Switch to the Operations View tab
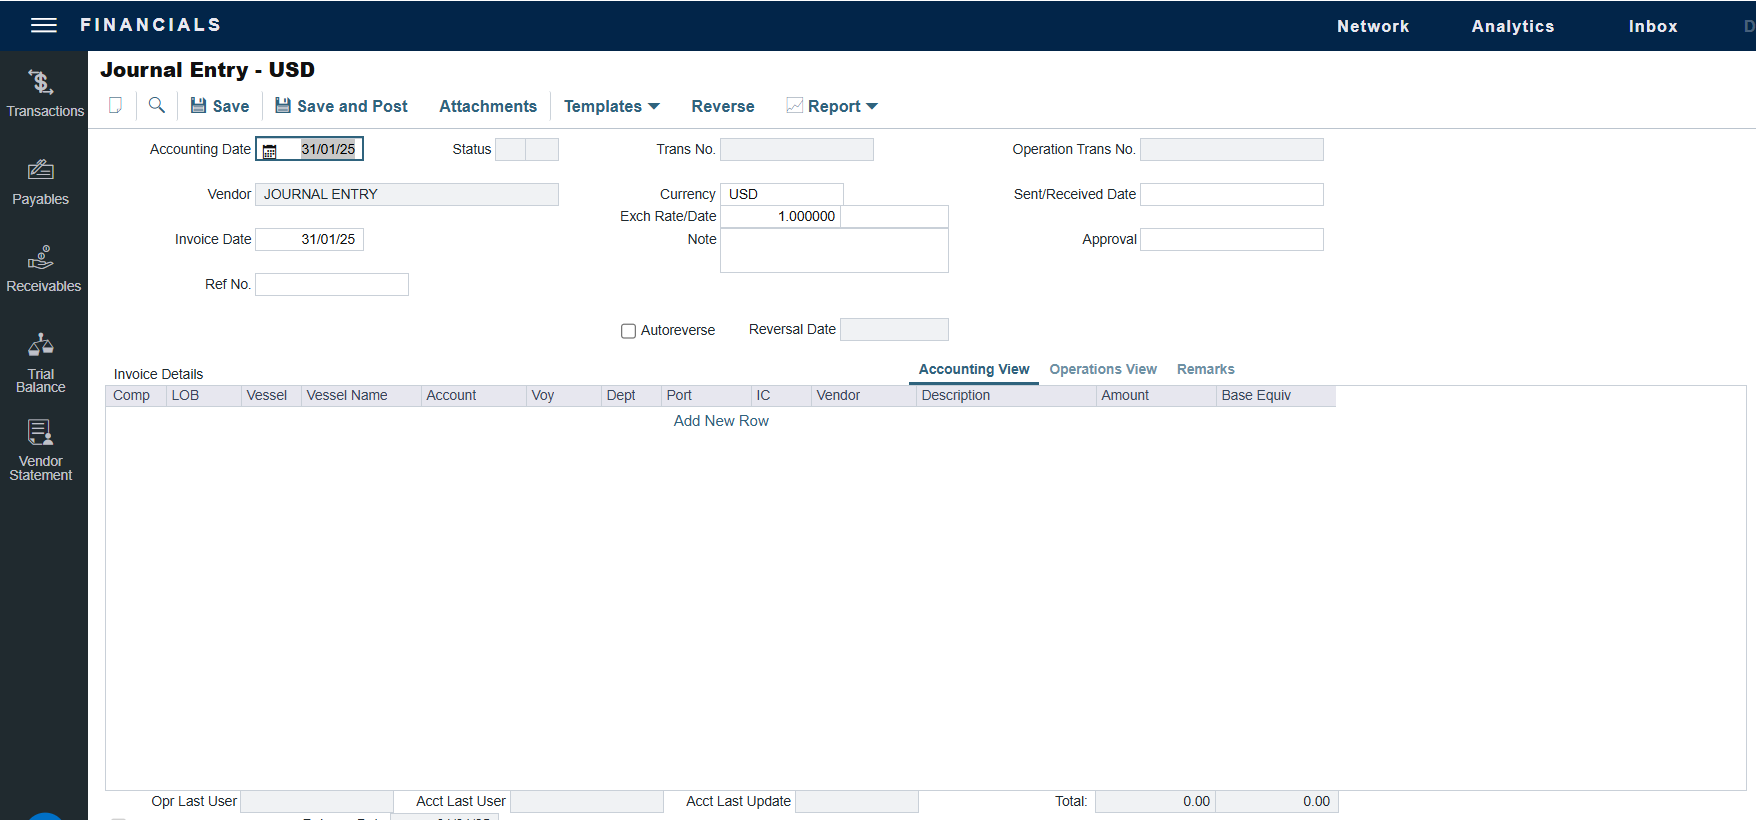The height and width of the screenshot is (820, 1756). [1102, 369]
